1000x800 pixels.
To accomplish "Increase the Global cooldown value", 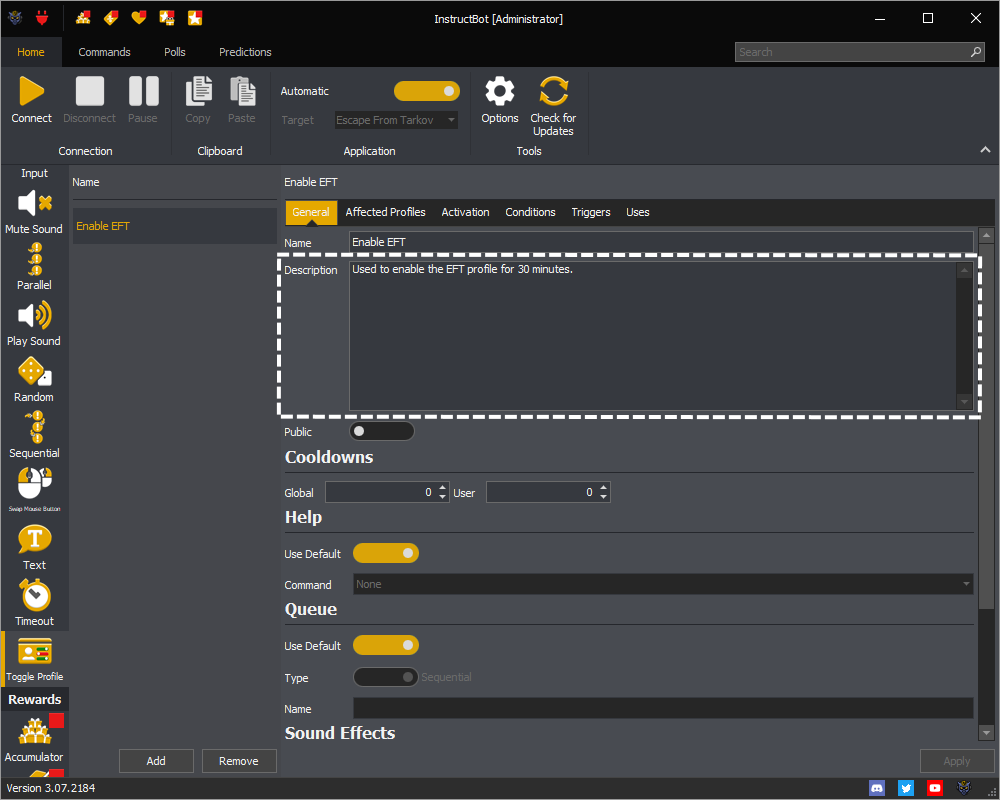I will click(x=443, y=487).
